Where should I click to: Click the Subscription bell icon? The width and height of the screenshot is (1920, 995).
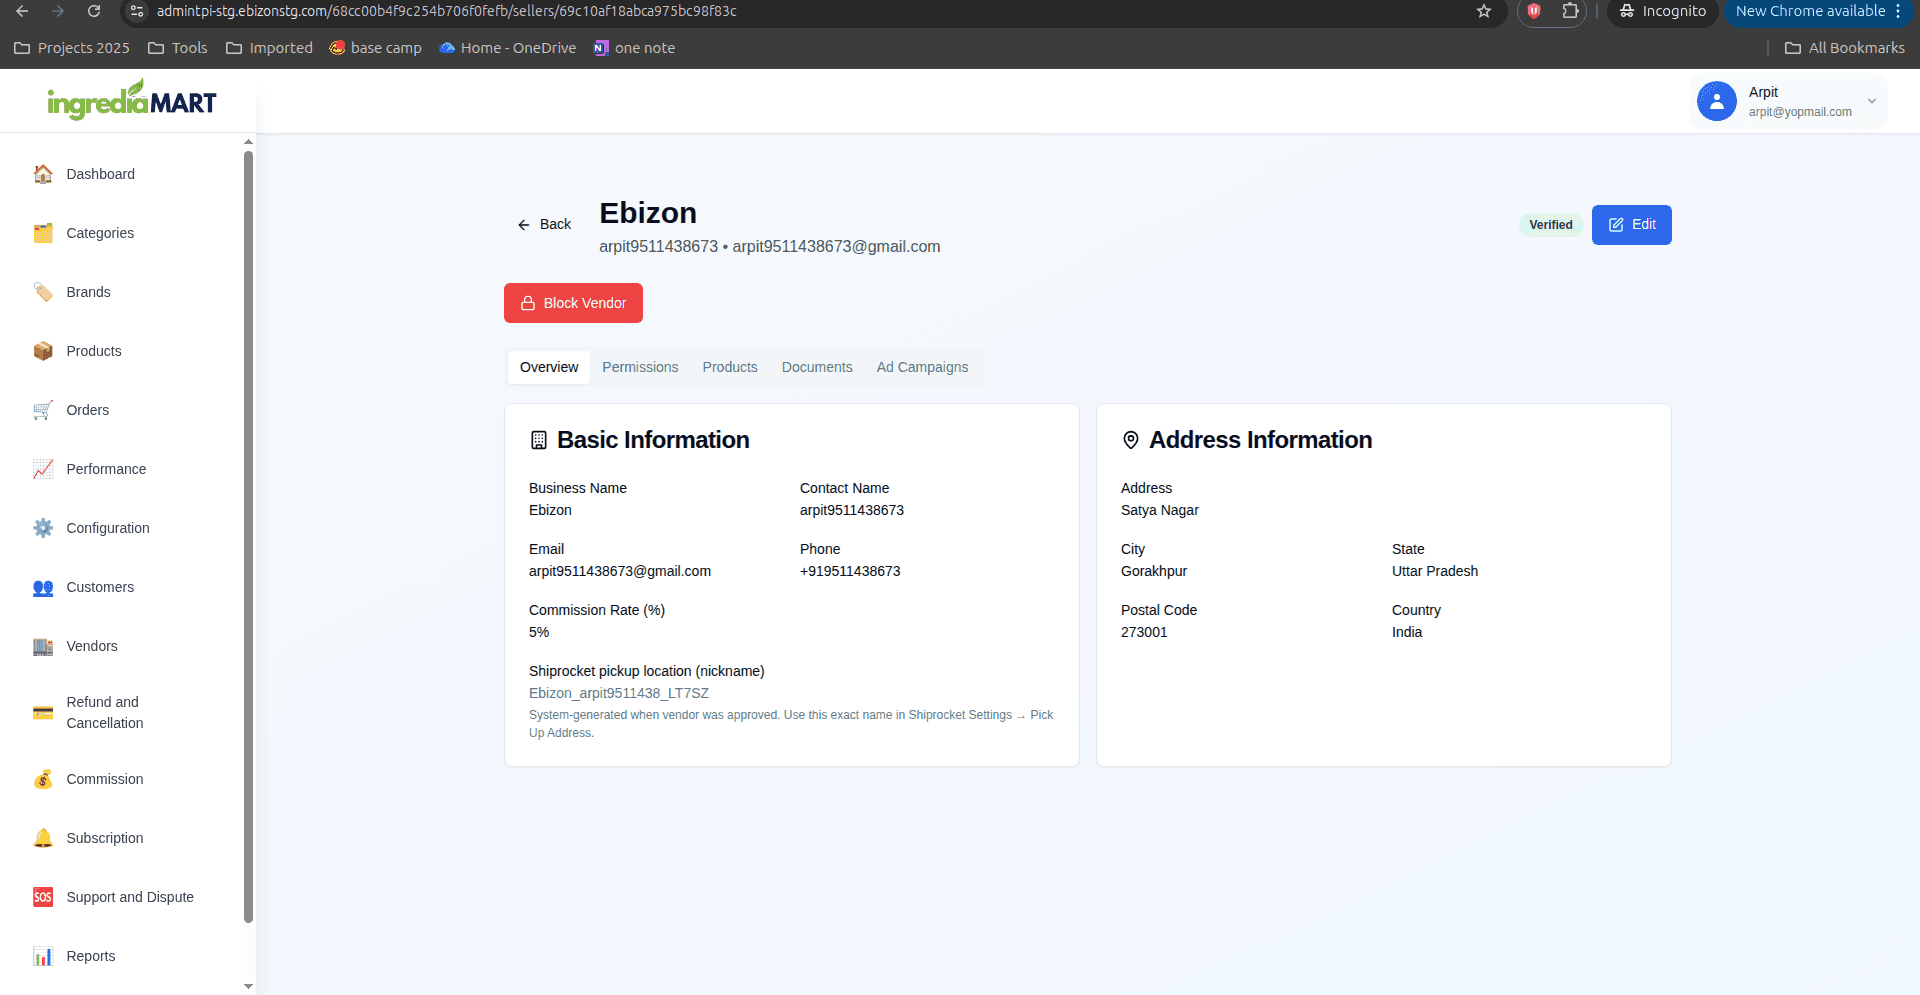click(x=43, y=838)
